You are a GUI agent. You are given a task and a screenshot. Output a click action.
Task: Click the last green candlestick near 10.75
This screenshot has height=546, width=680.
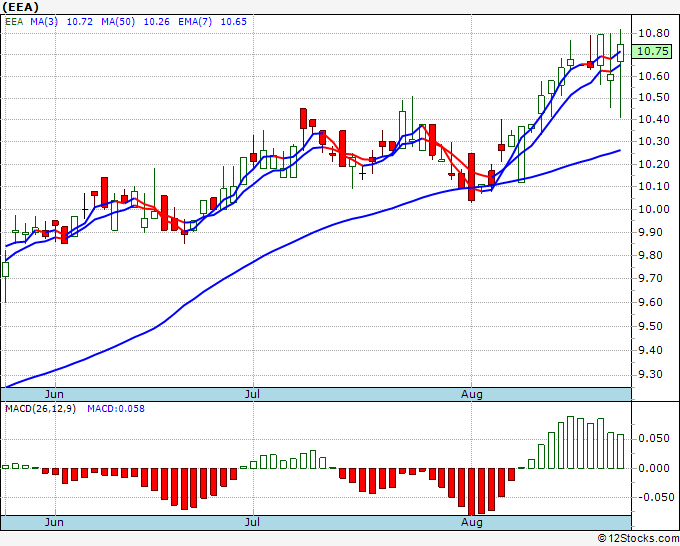[621, 53]
